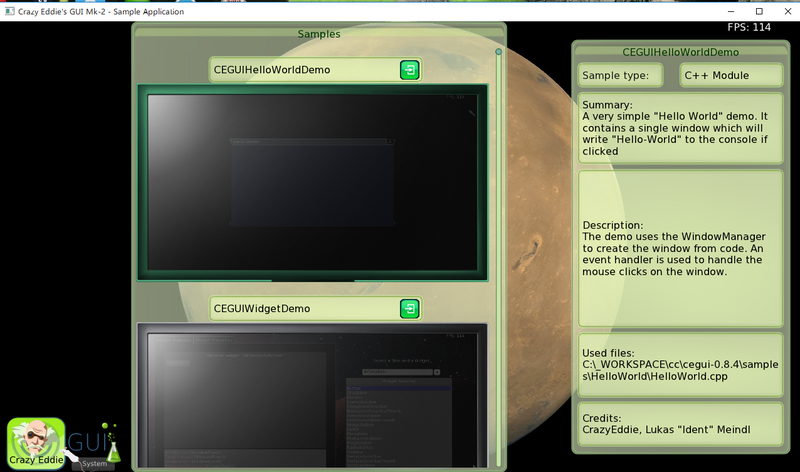Viewport: 800px width, 472px height.
Task: Launch CEGUIHelloWorldDemo with green enter icon
Action: [410, 70]
